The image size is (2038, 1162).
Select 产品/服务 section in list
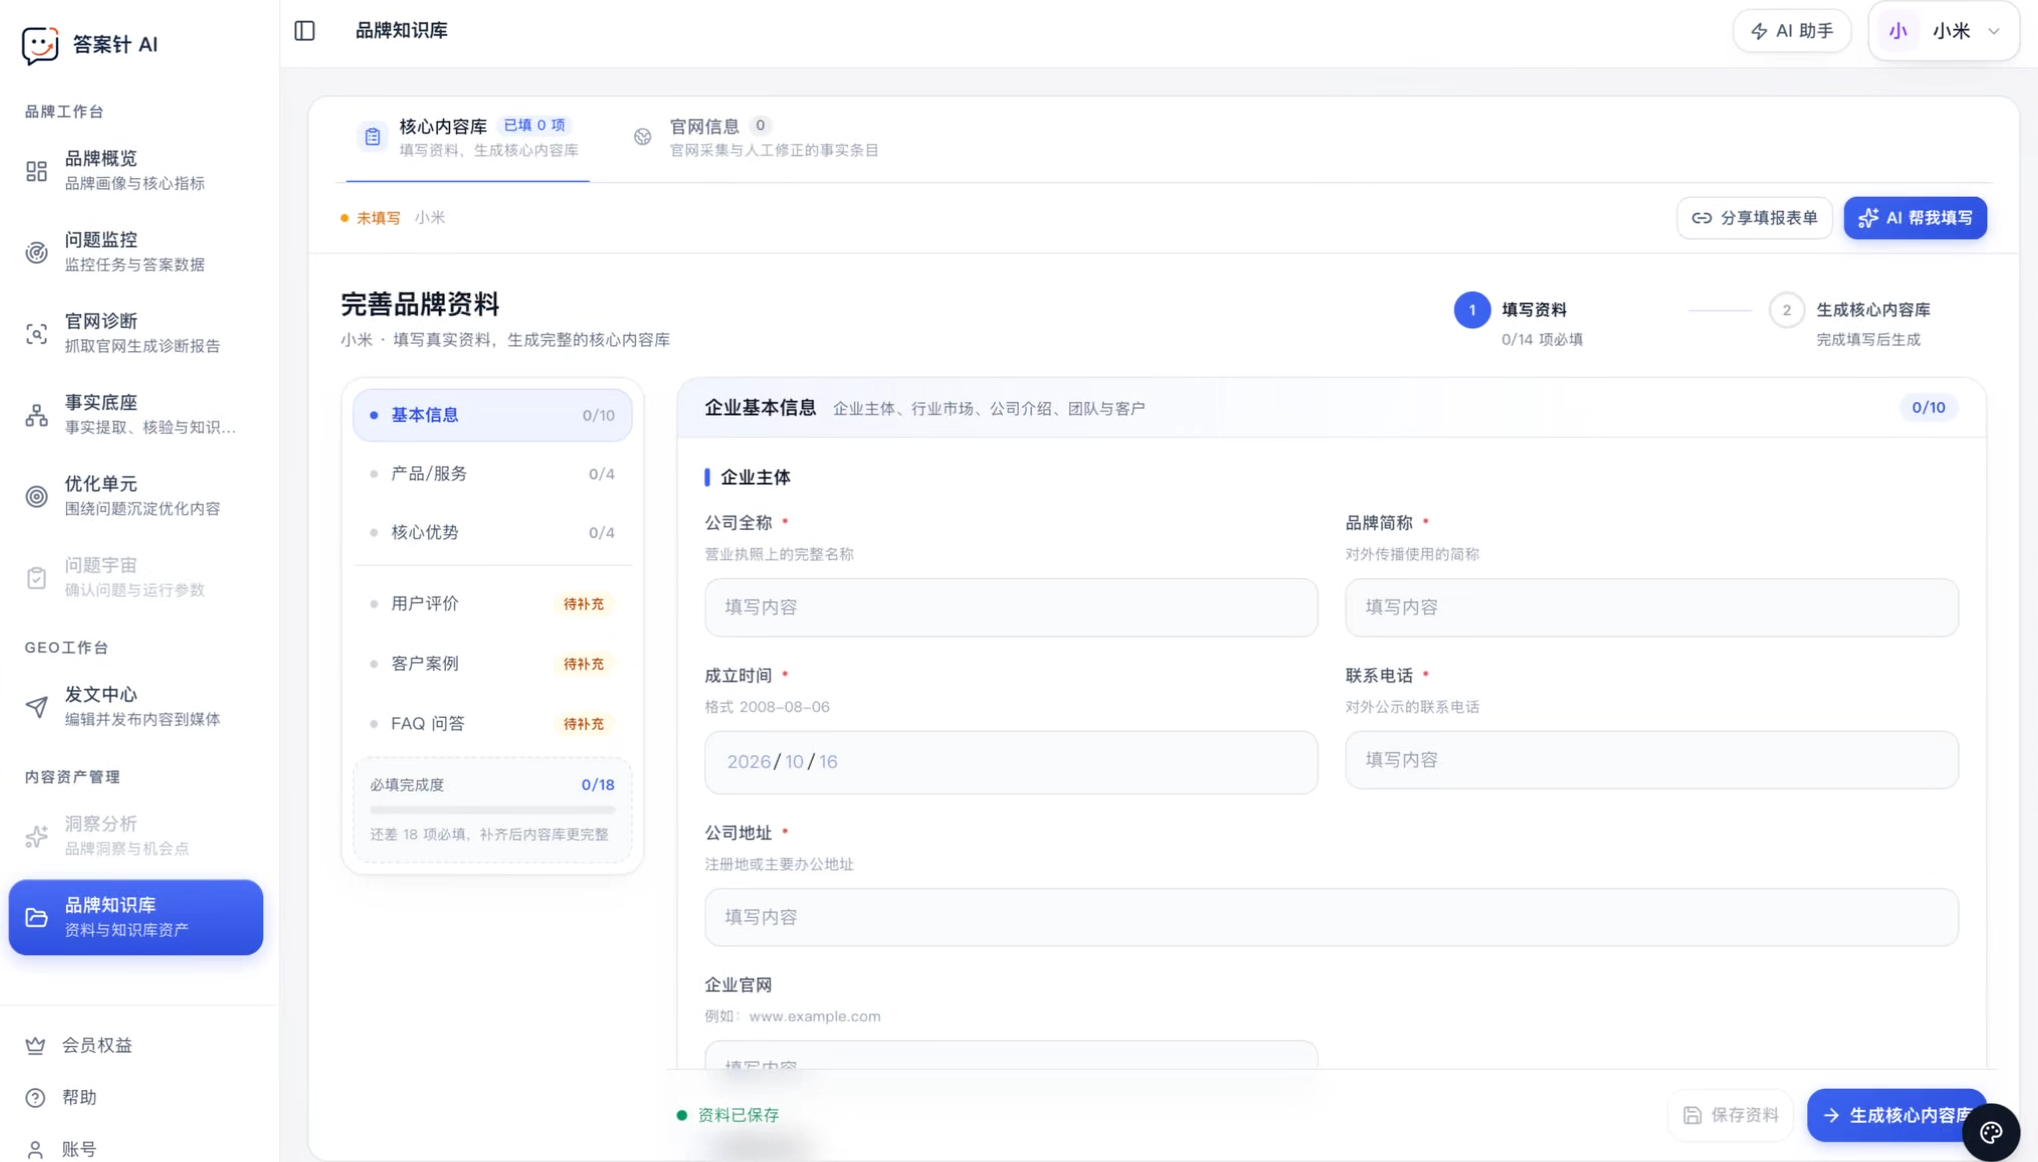[x=492, y=474]
